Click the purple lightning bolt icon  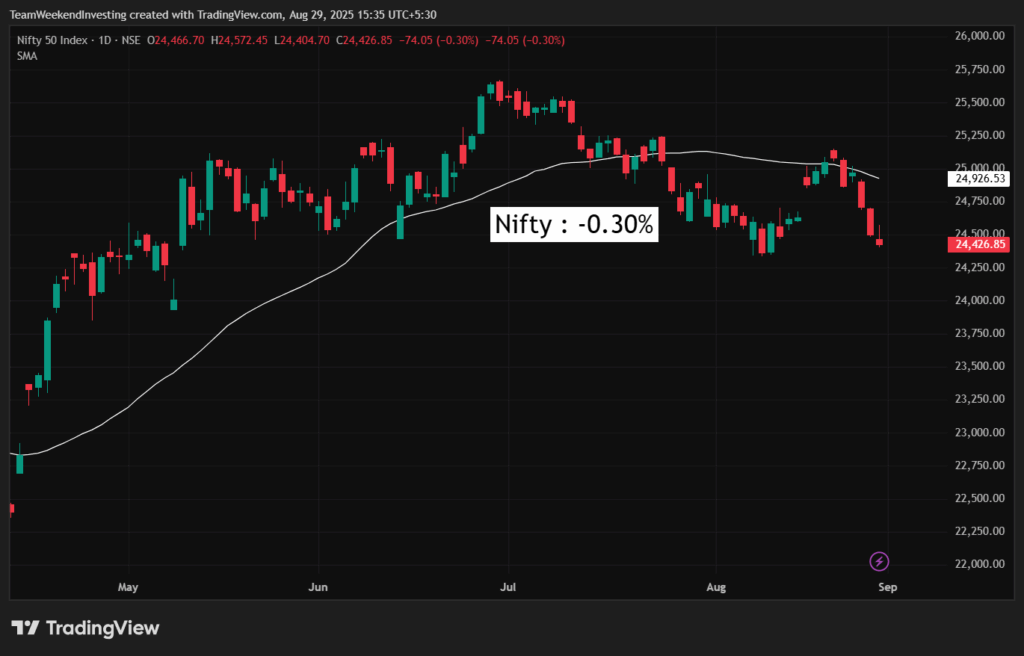[879, 561]
